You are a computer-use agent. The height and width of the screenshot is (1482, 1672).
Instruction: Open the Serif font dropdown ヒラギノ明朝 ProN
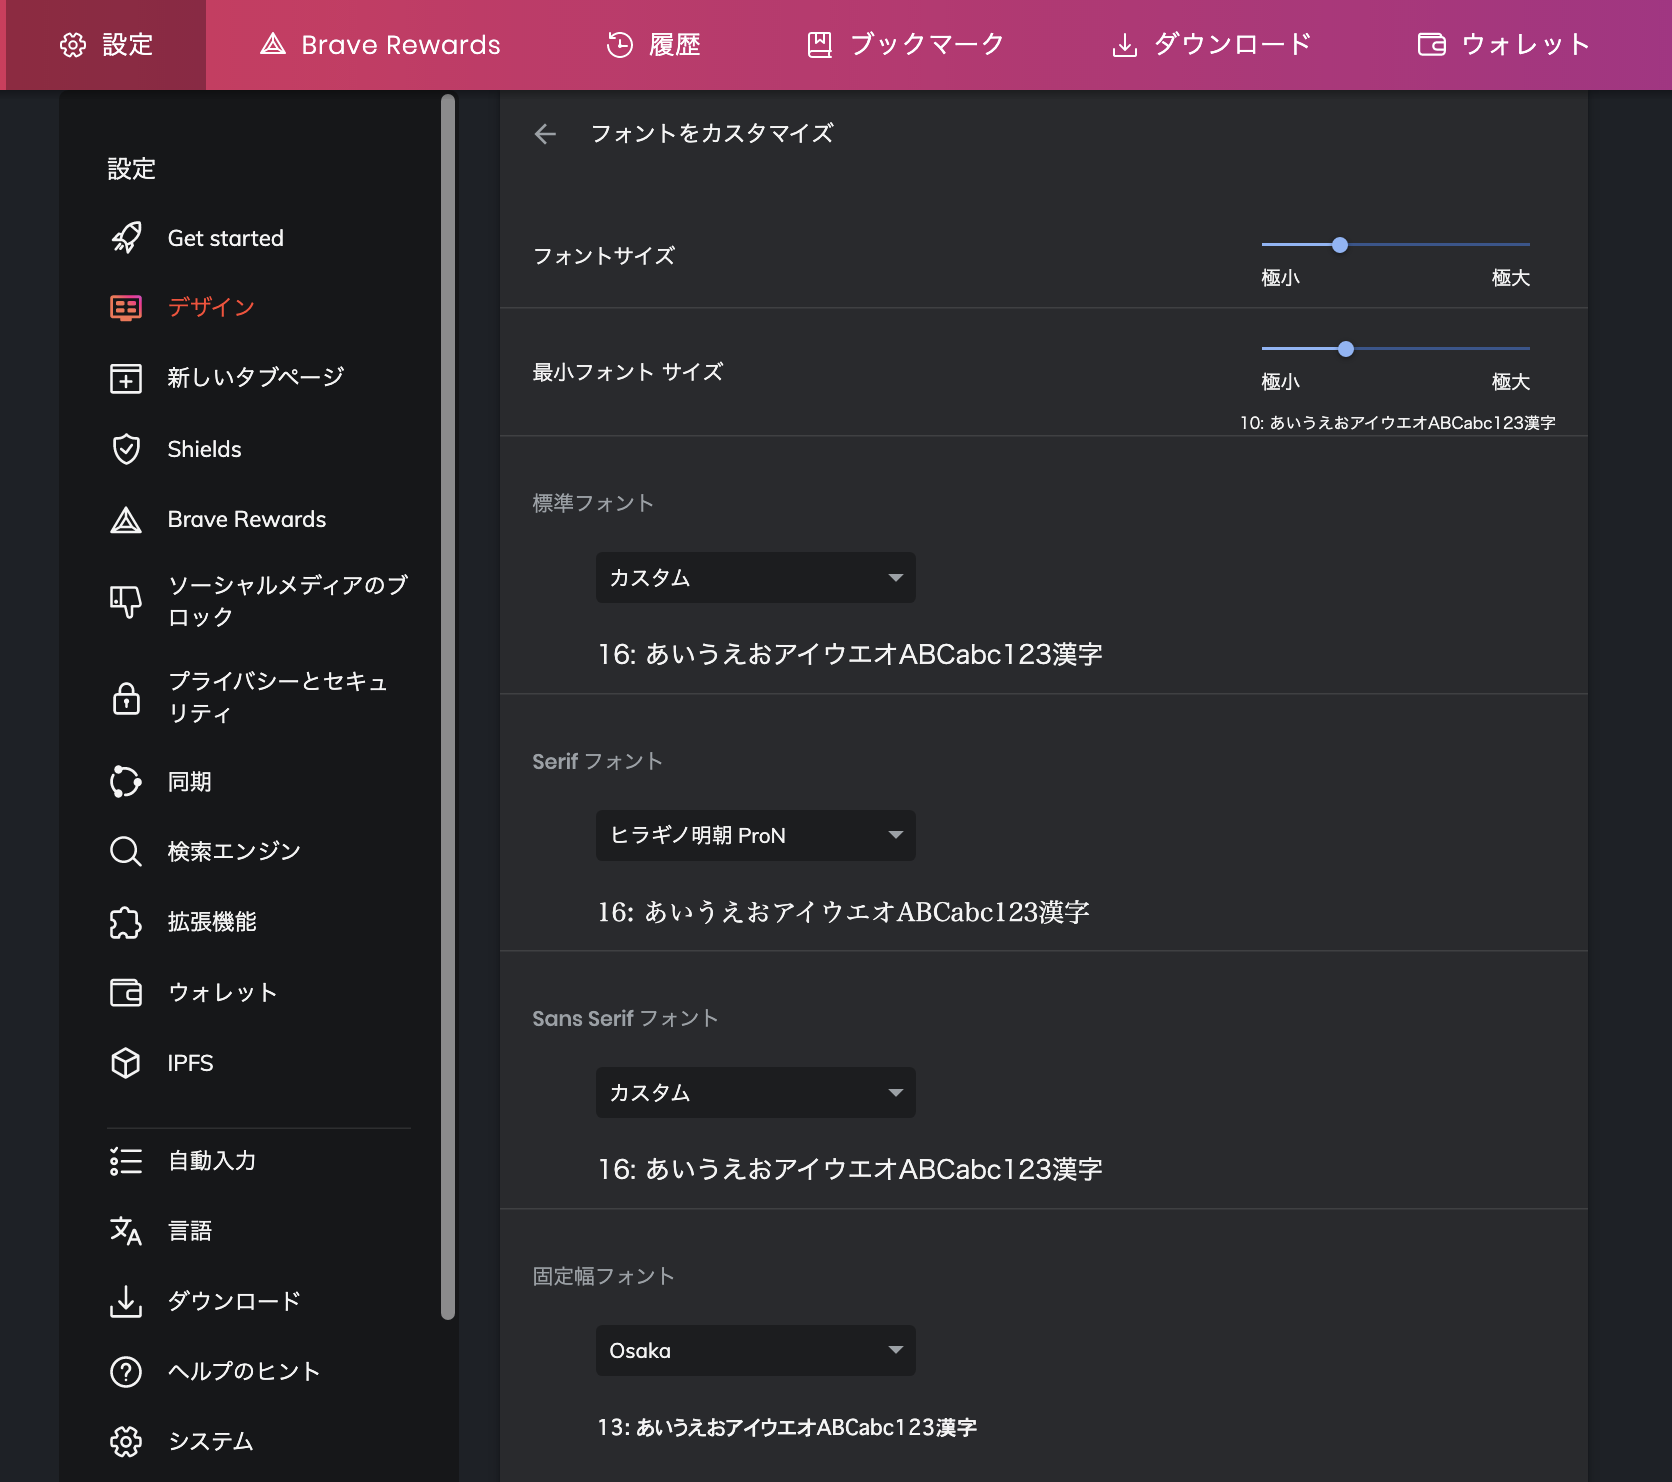point(756,835)
